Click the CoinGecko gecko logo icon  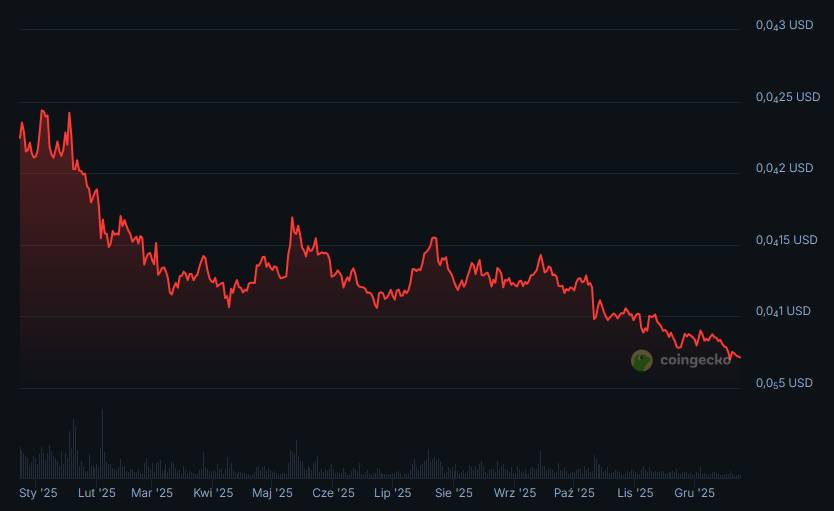(641, 361)
